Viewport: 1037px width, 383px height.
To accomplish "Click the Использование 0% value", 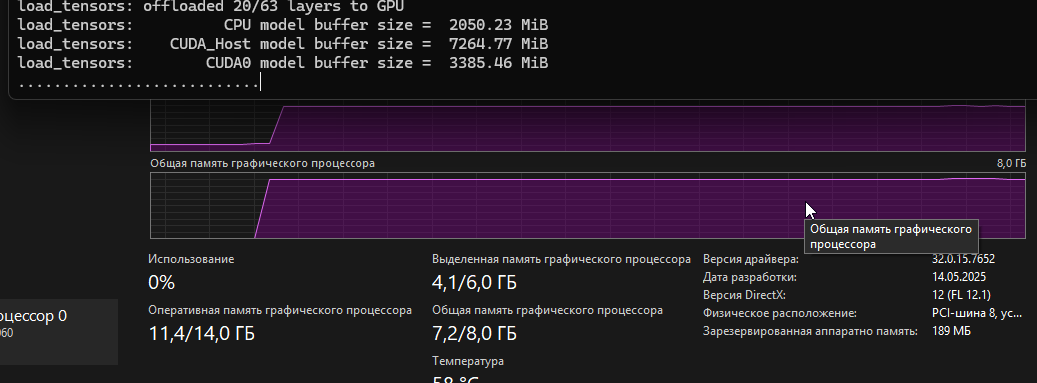I will [x=162, y=282].
